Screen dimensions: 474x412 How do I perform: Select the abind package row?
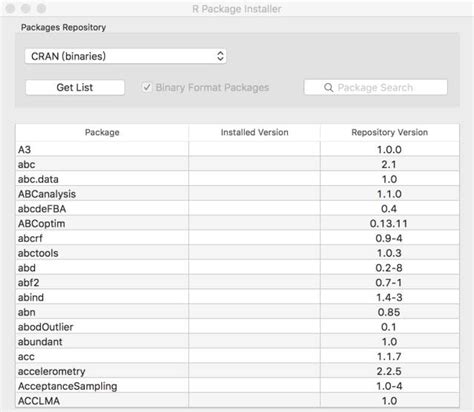pos(237,297)
